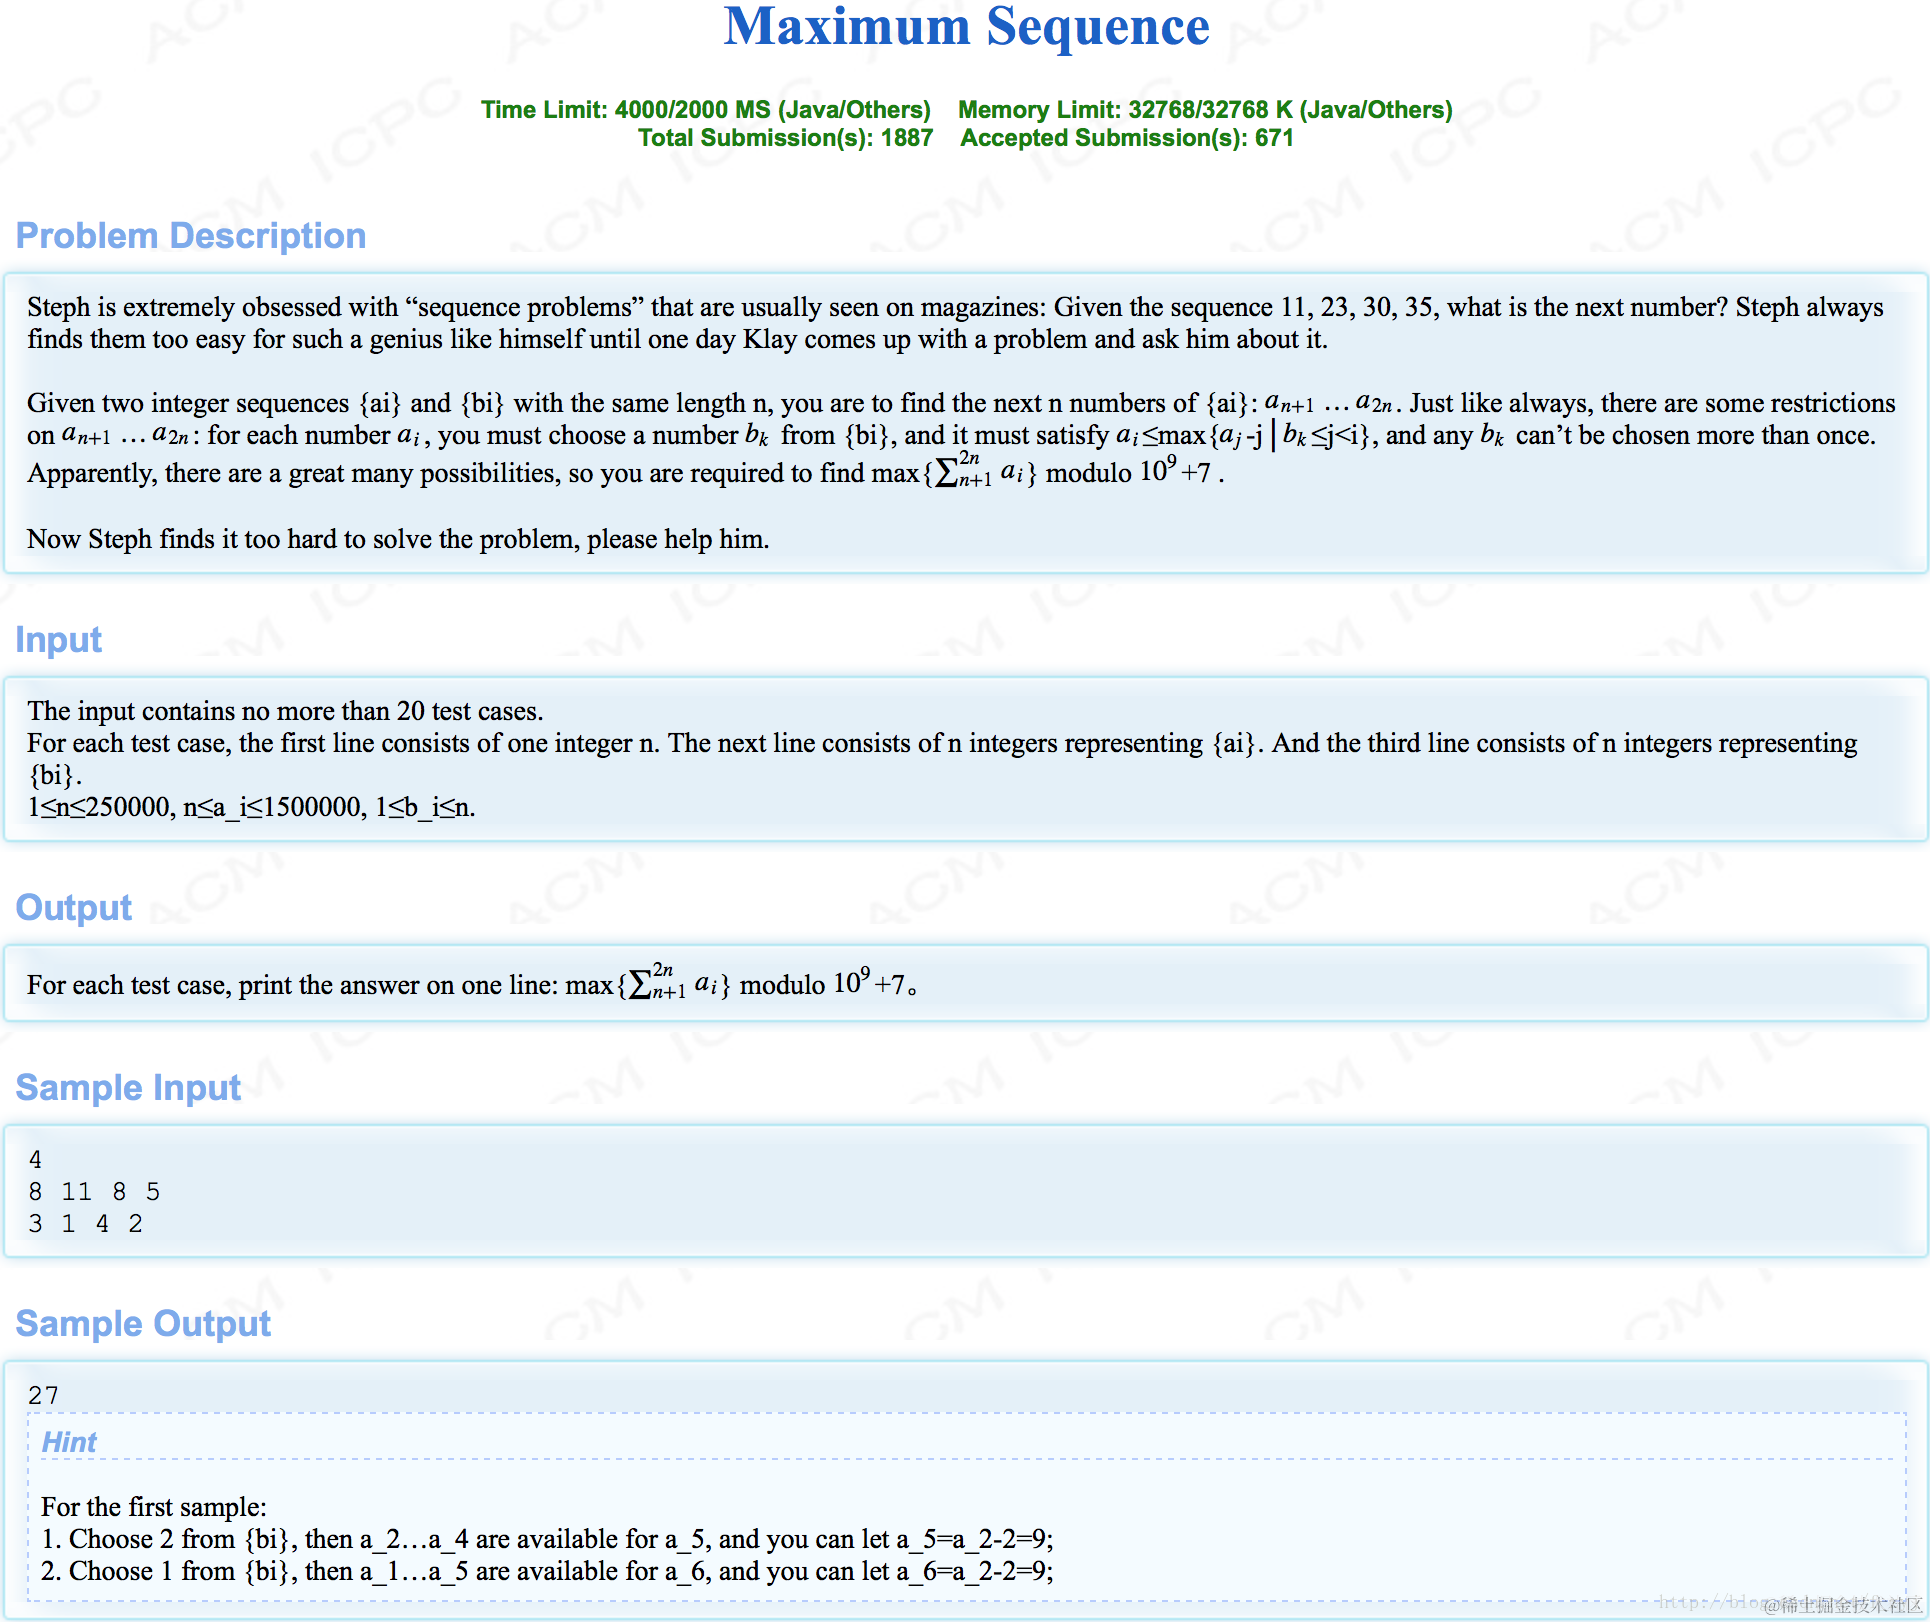Click the Problem Description heading
This screenshot has width=1930, height=1622.
[x=191, y=236]
